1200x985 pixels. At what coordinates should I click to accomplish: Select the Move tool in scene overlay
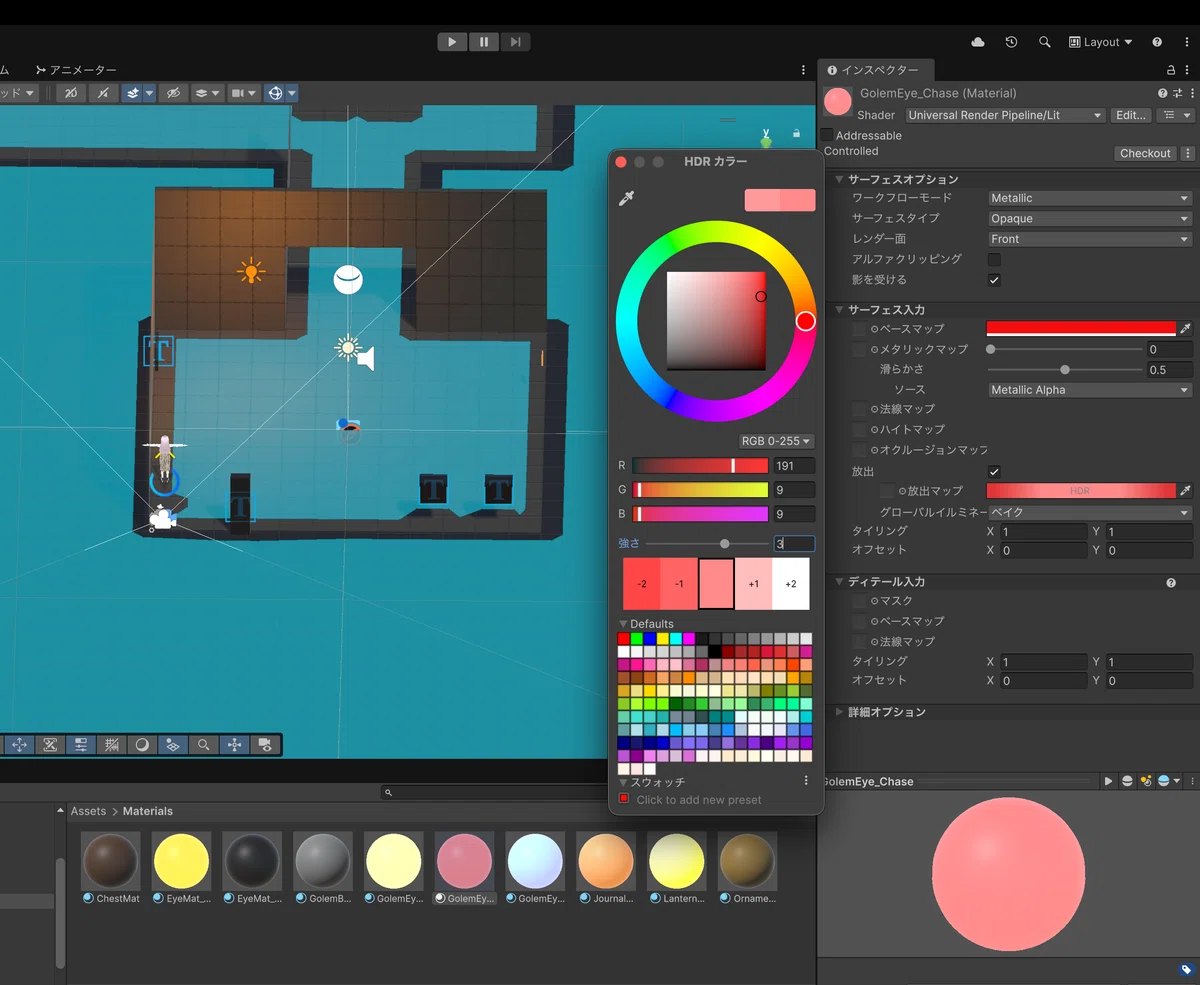pos(19,745)
